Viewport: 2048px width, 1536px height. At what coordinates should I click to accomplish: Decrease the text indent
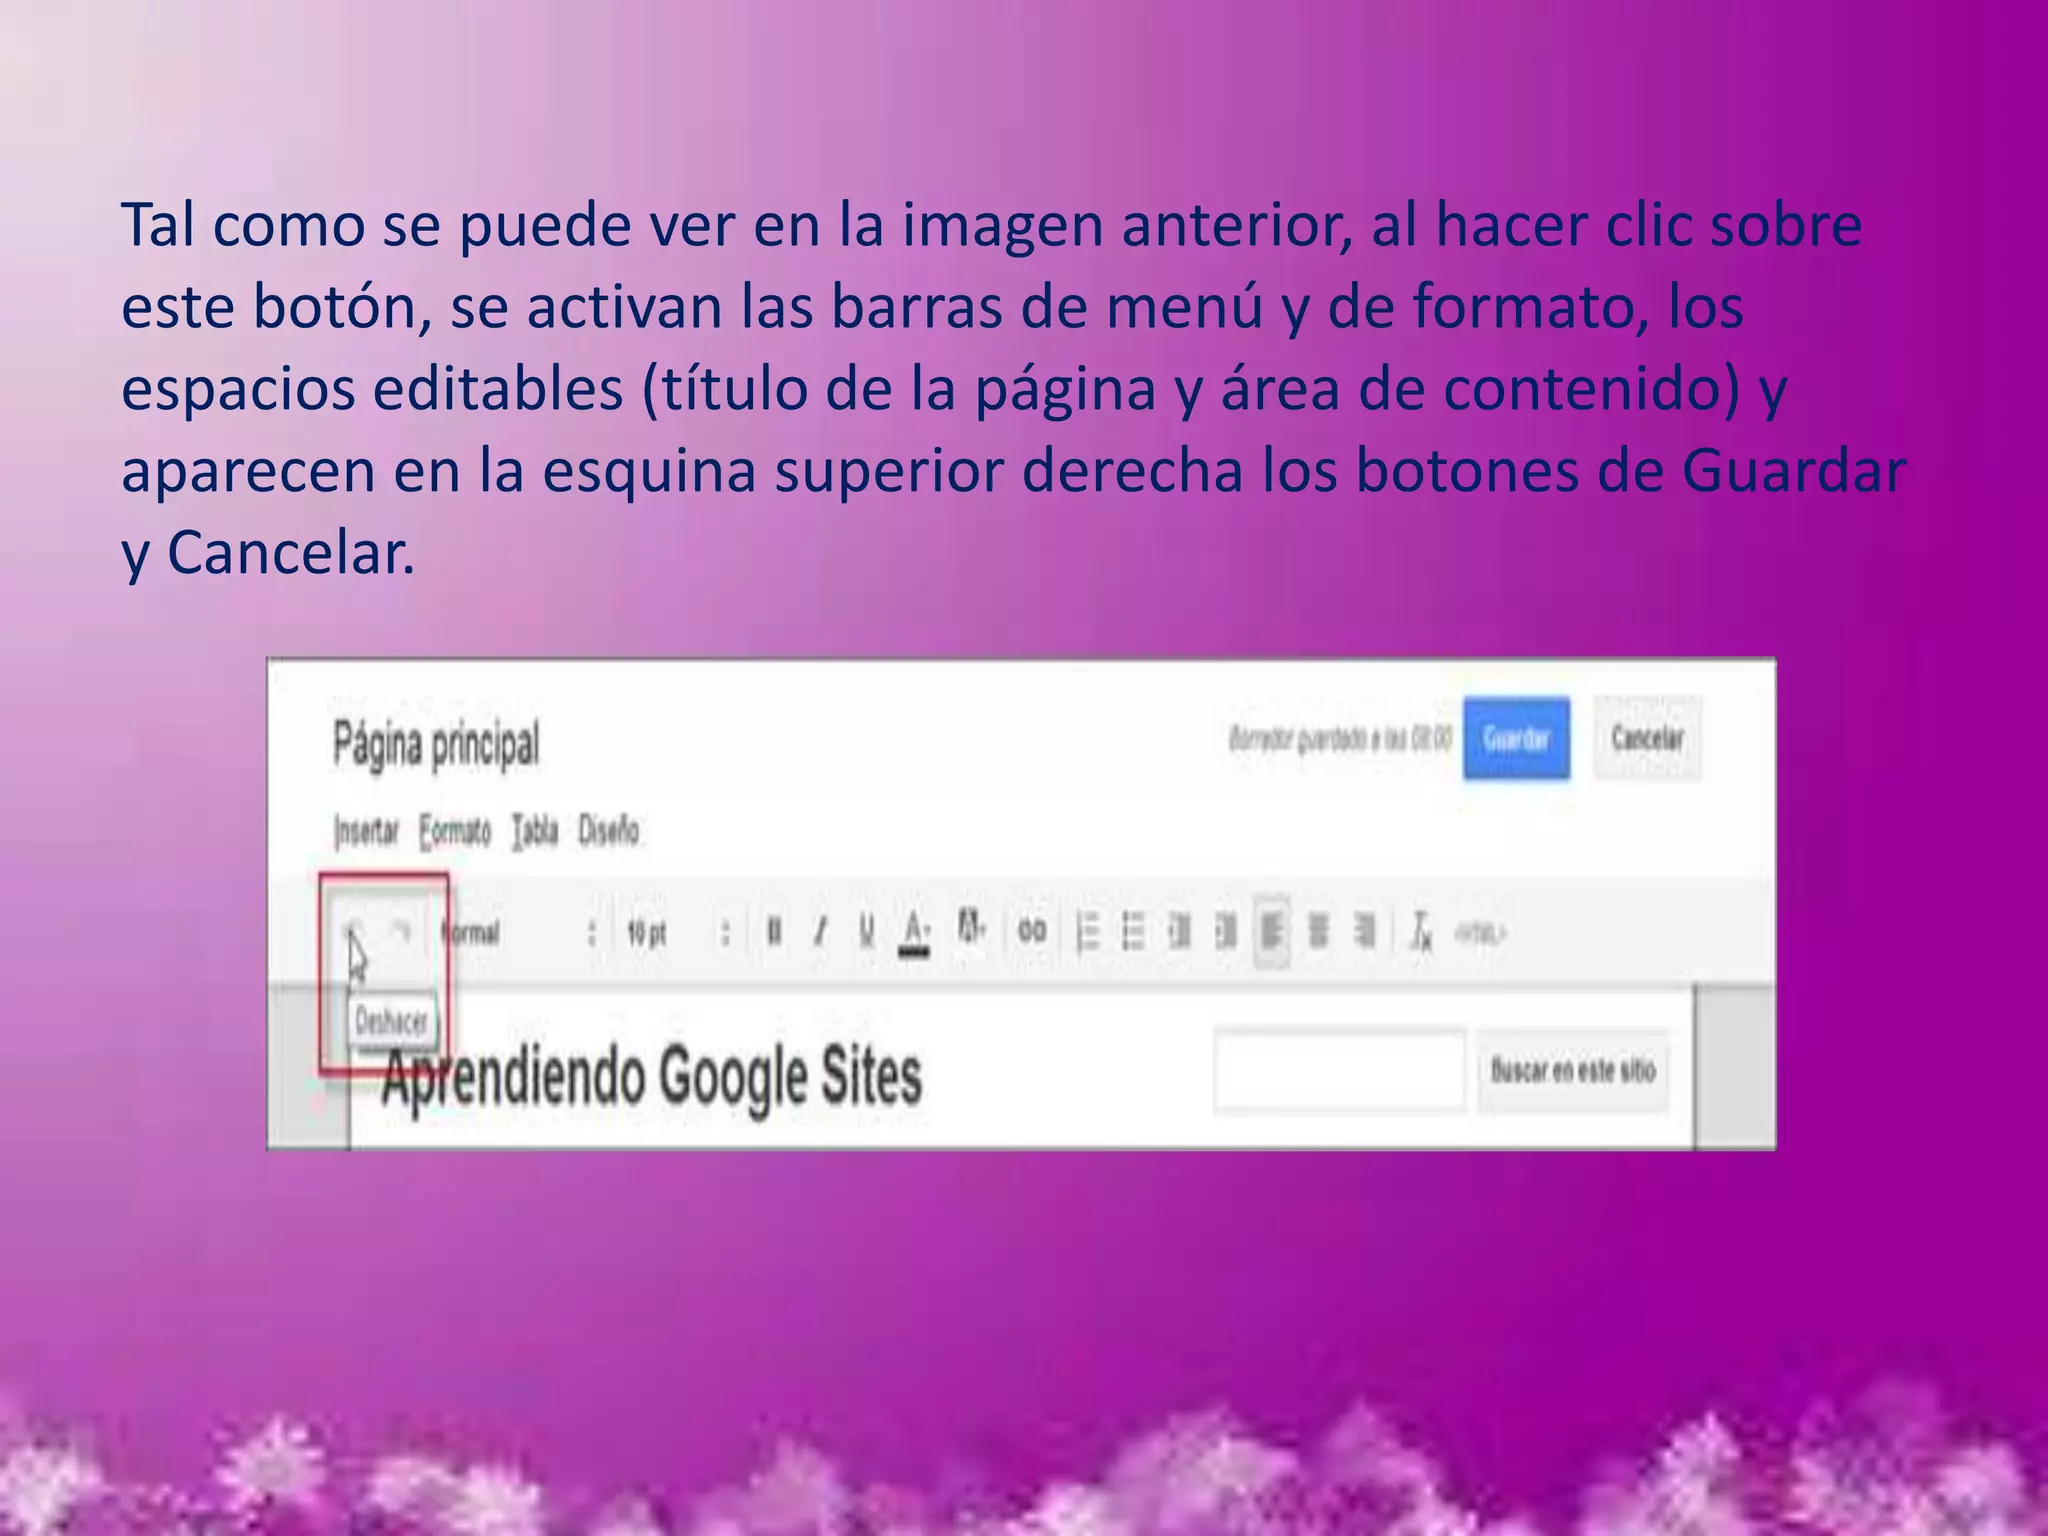[x=1180, y=932]
